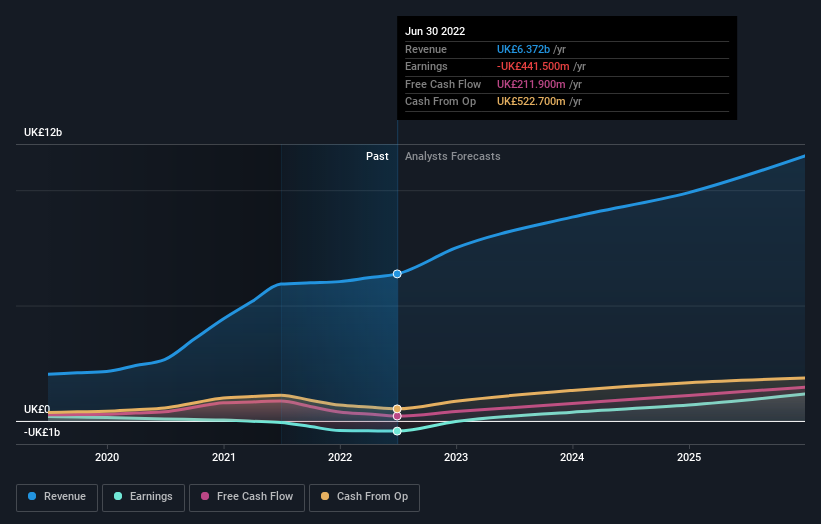The image size is (821, 524).
Task: Click the -UK£1b y-axis label
Action: (x=42, y=432)
